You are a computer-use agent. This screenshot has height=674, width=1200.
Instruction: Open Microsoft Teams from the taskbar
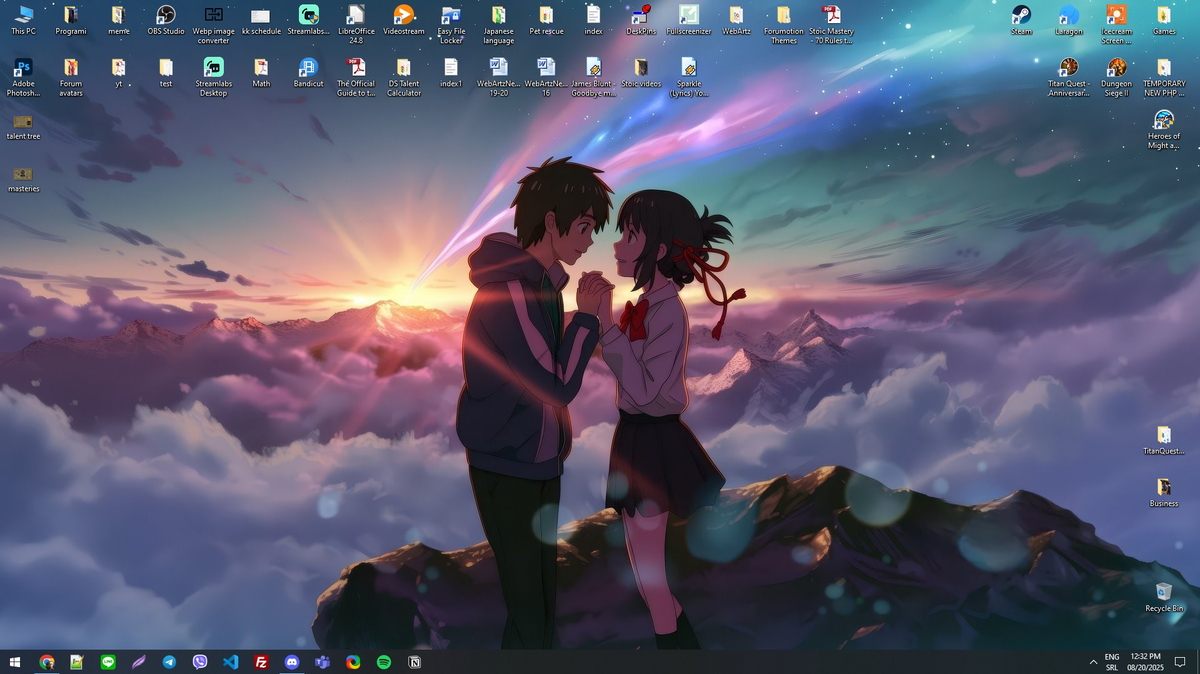pos(322,662)
